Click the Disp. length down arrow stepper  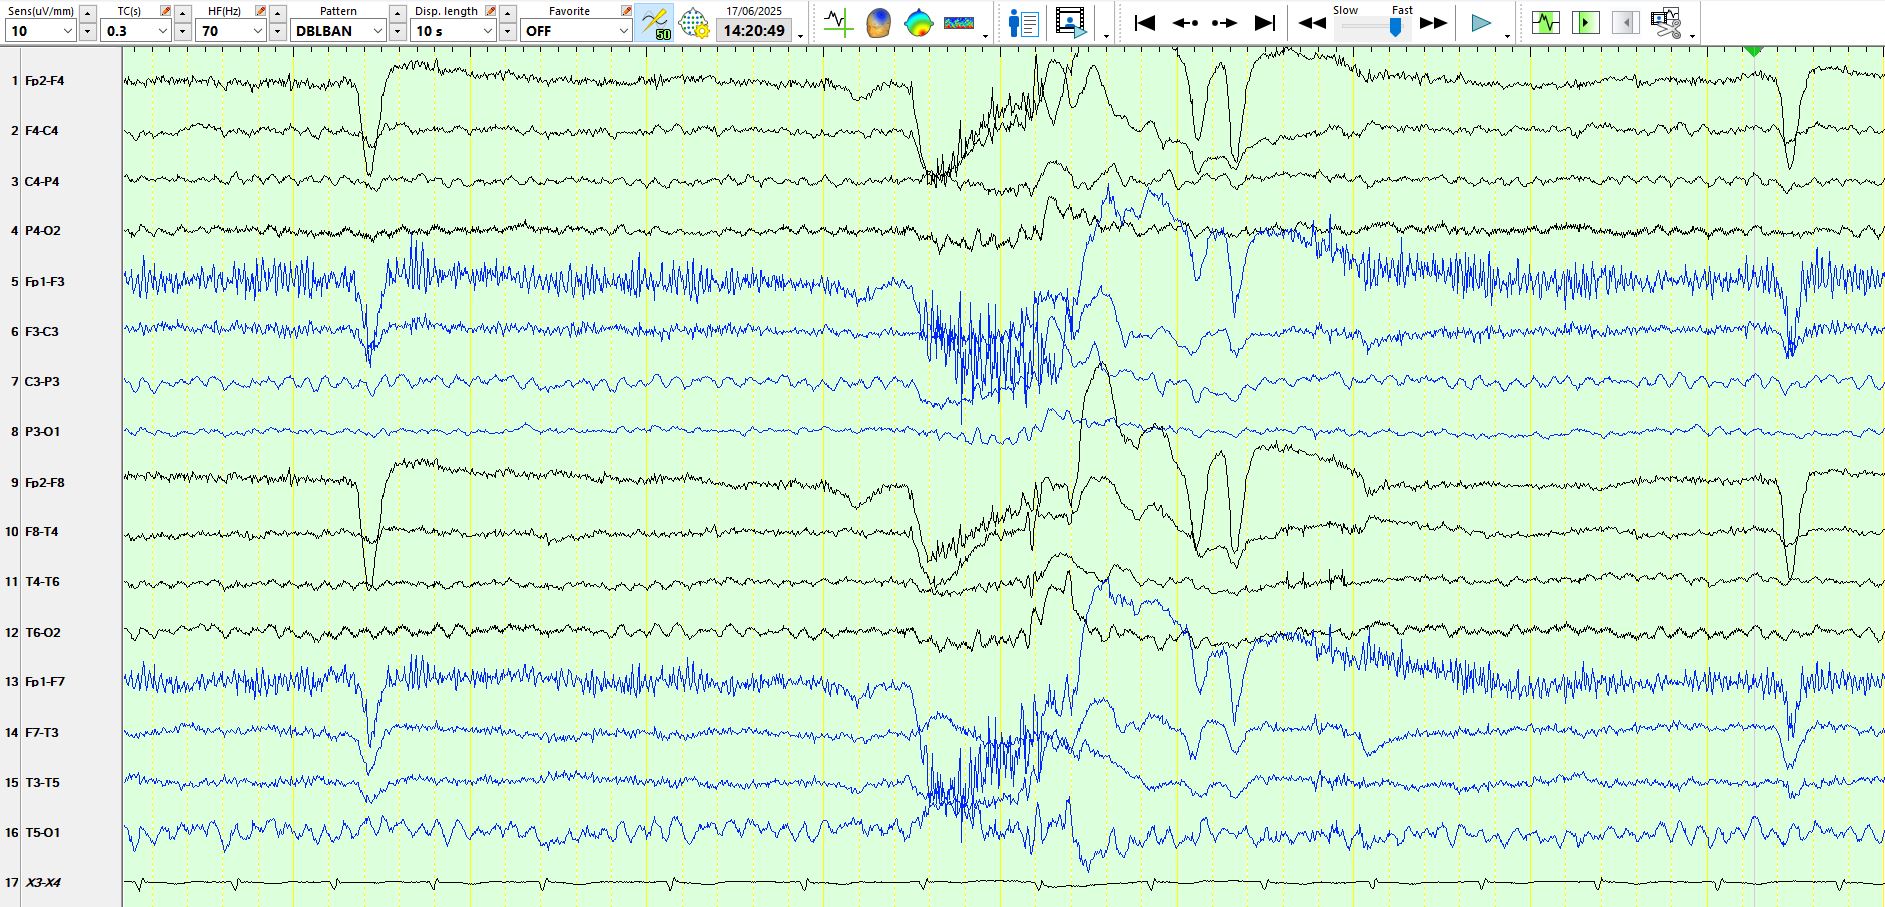tap(508, 32)
